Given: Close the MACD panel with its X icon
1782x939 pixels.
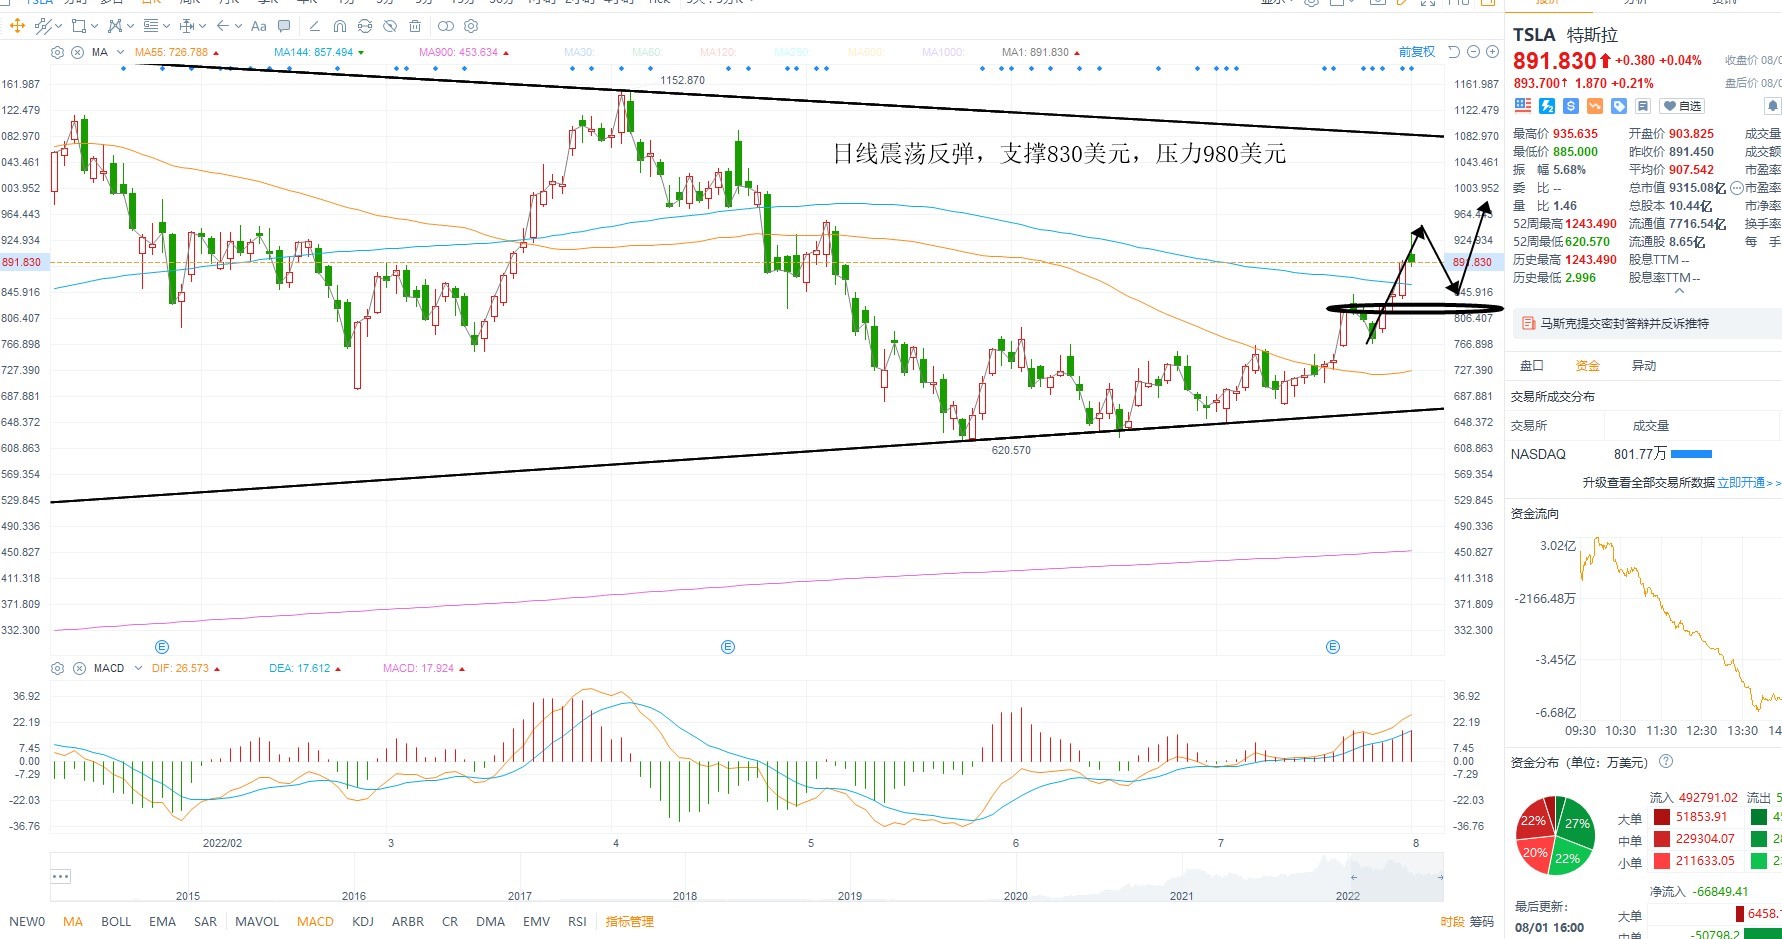Looking at the screenshot, I should (79, 668).
